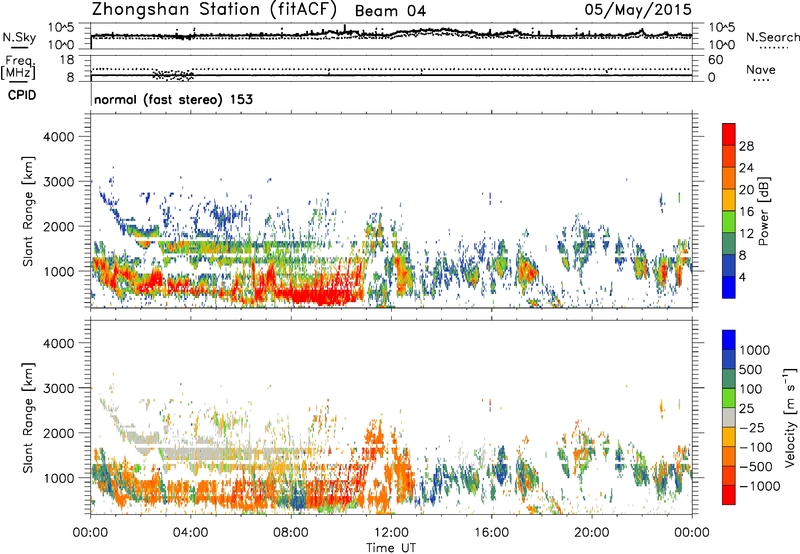The width and height of the screenshot is (800, 554).
Task: Click the '-1000' velocity colorbar tick label
Action: coord(760,486)
